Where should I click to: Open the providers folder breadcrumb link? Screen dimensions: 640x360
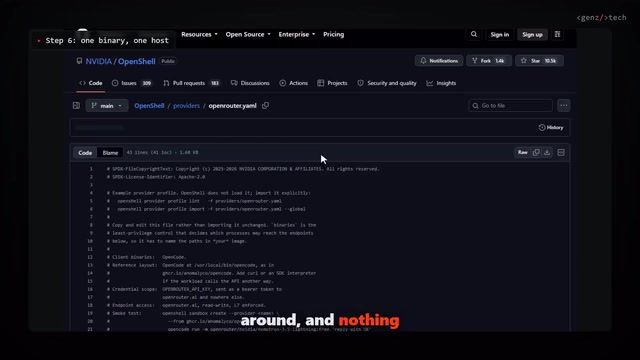[x=187, y=106]
